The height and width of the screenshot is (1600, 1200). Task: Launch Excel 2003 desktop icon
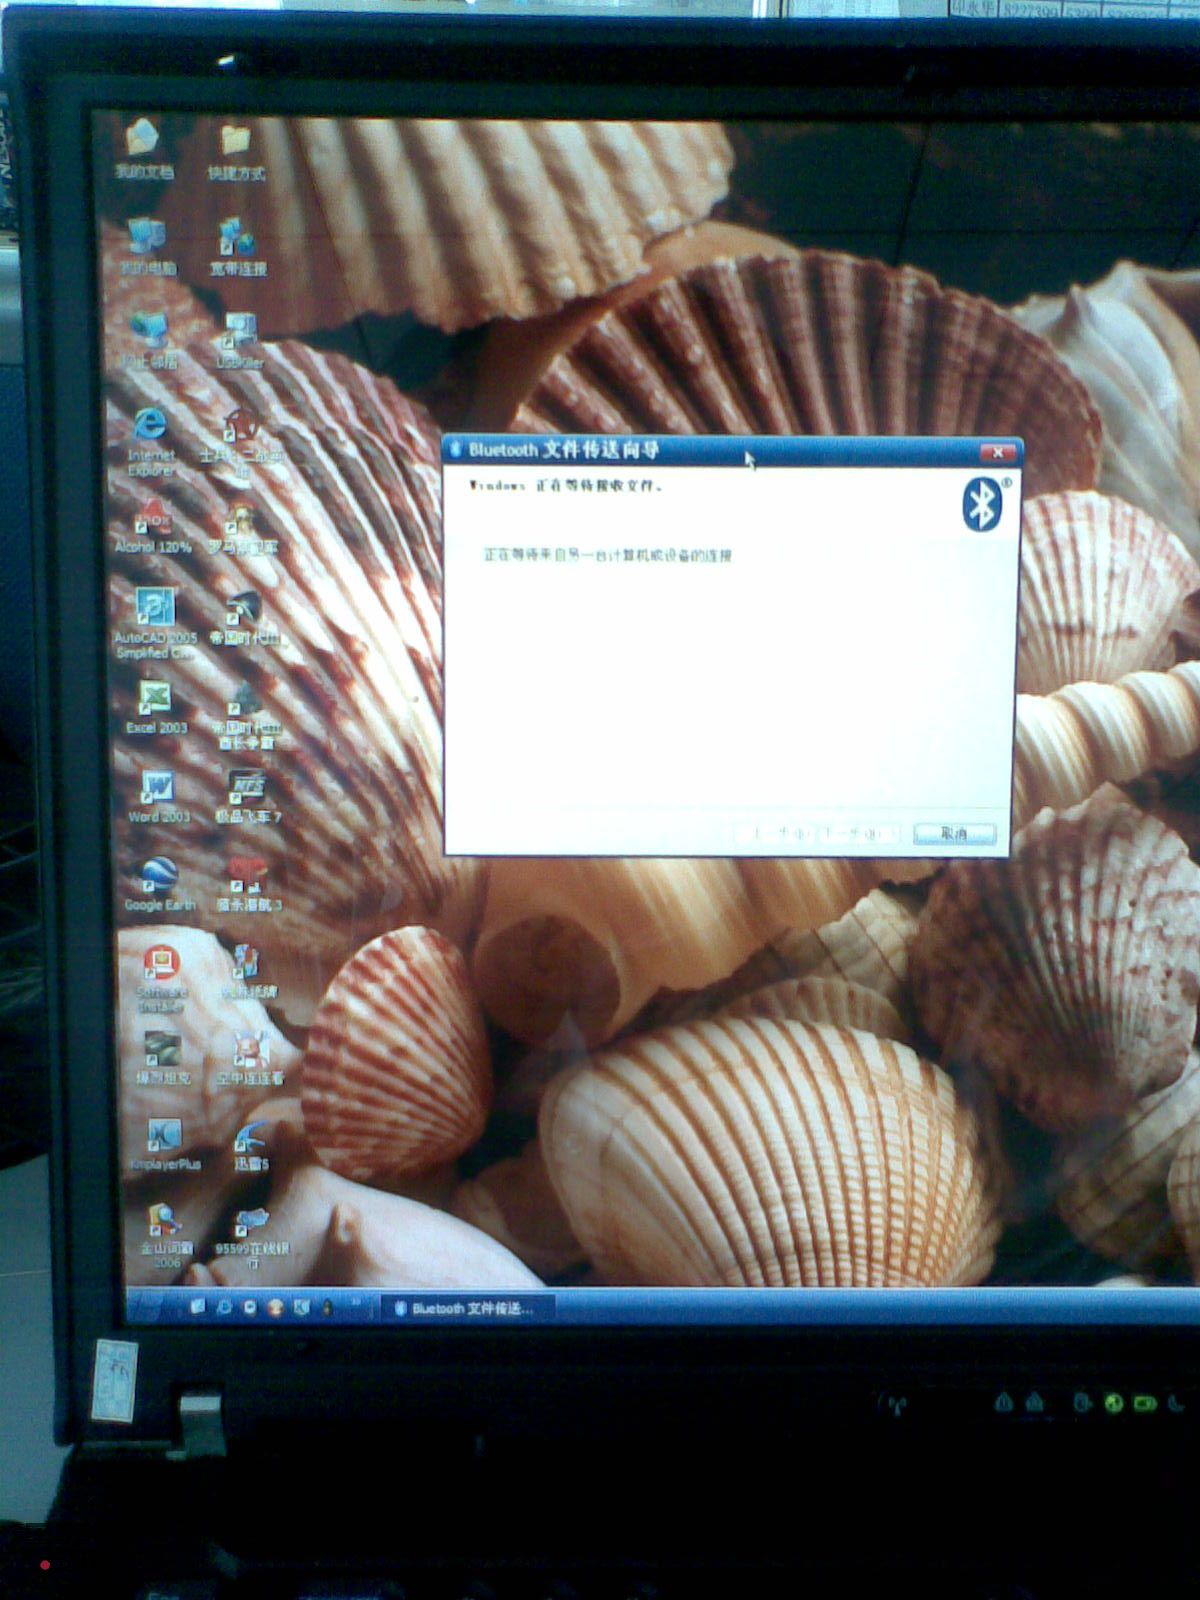[x=155, y=698]
